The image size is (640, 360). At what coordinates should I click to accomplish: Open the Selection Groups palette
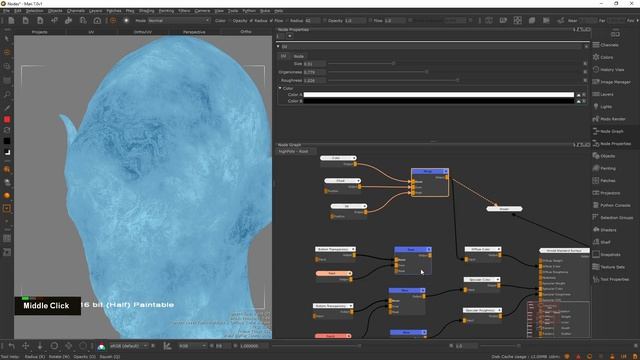pos(613,218)
